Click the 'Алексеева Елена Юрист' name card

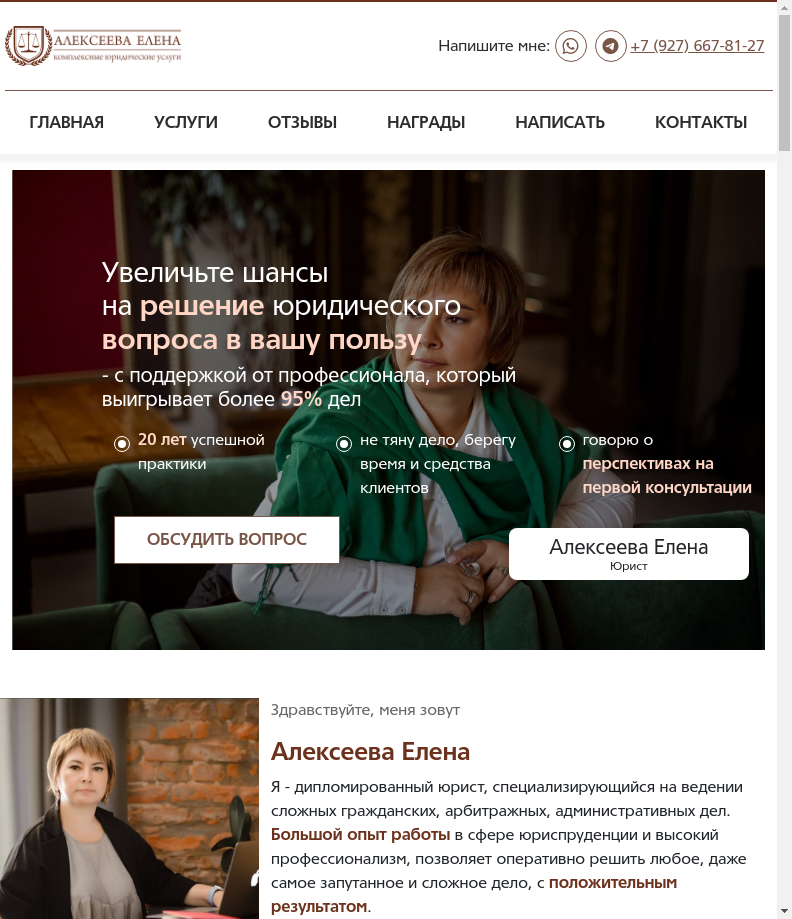pos(629,554)
